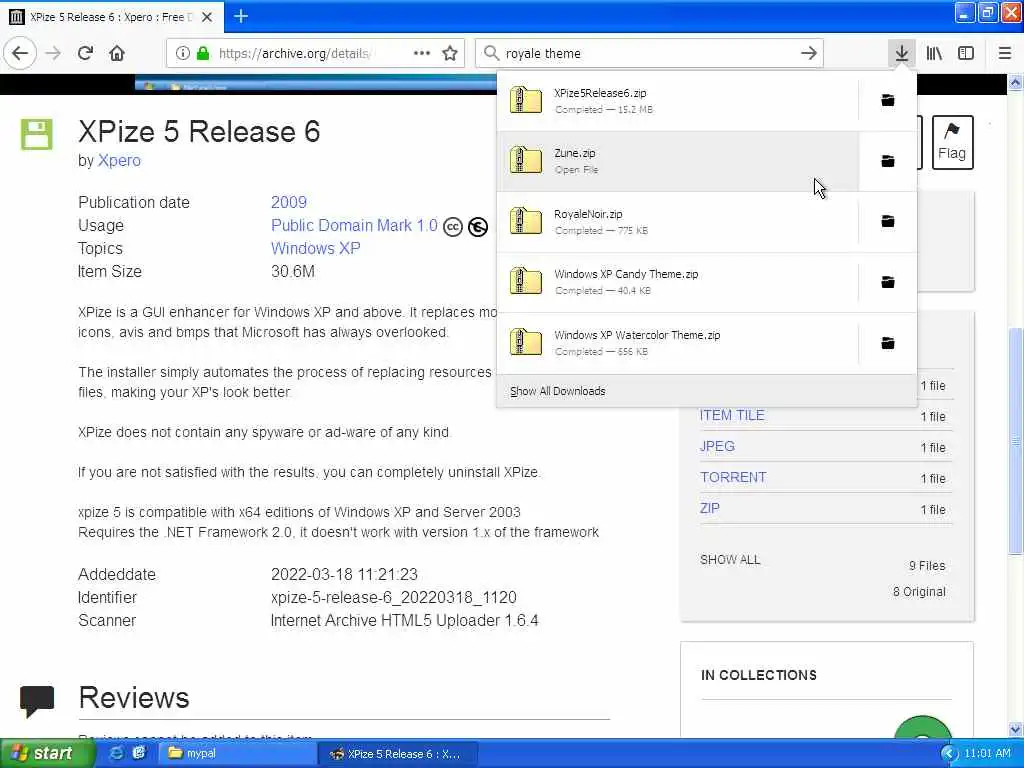Click the 9 Files count
The height and width of the screenshot is (768, 1024).
tap(927, 566)
